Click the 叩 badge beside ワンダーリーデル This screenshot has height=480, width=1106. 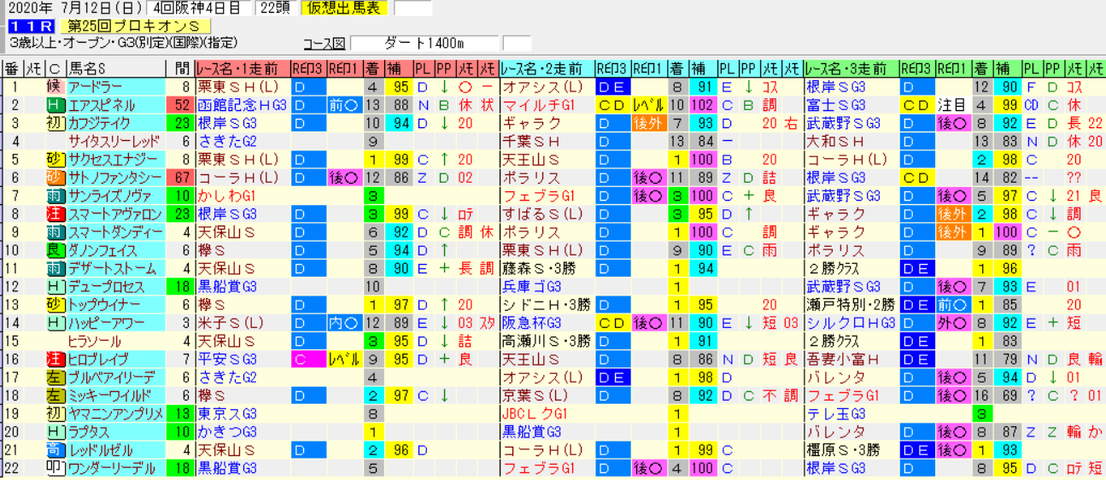(x=54, y=468)
